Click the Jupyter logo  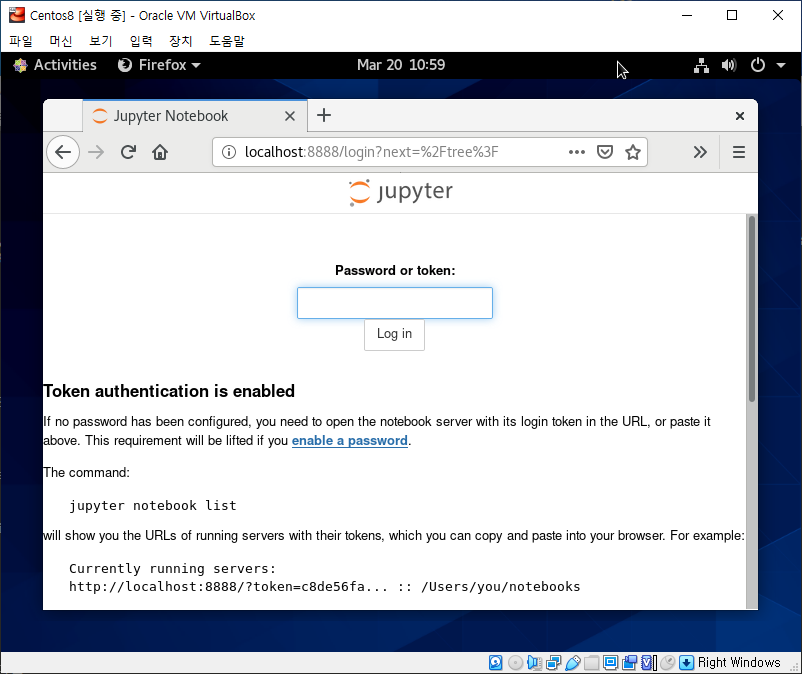[x=400, y=193]
